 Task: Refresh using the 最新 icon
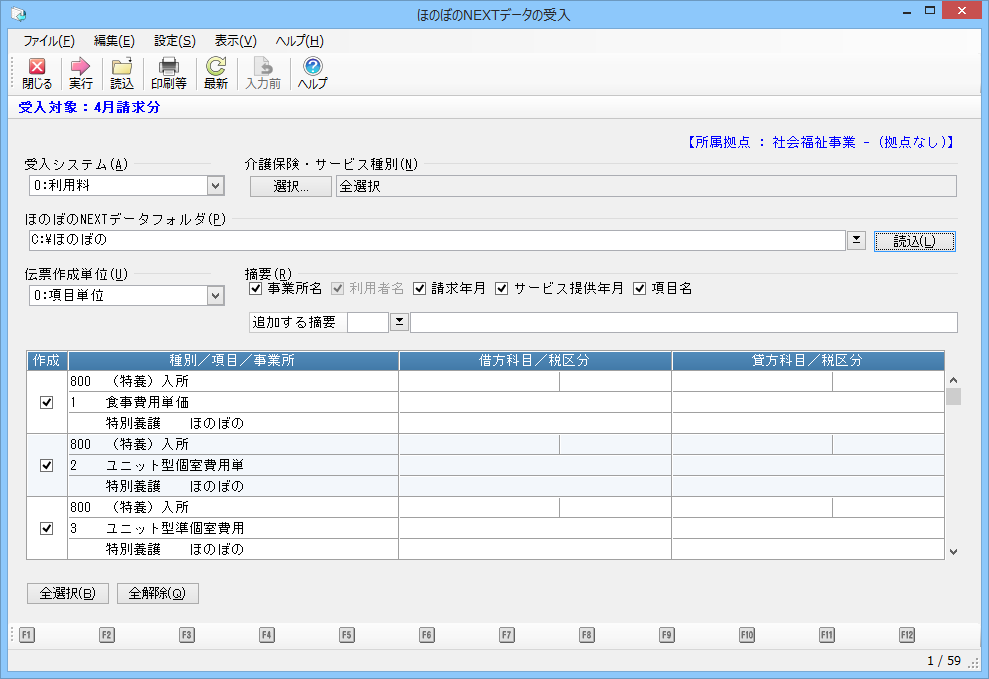(216, 67)
